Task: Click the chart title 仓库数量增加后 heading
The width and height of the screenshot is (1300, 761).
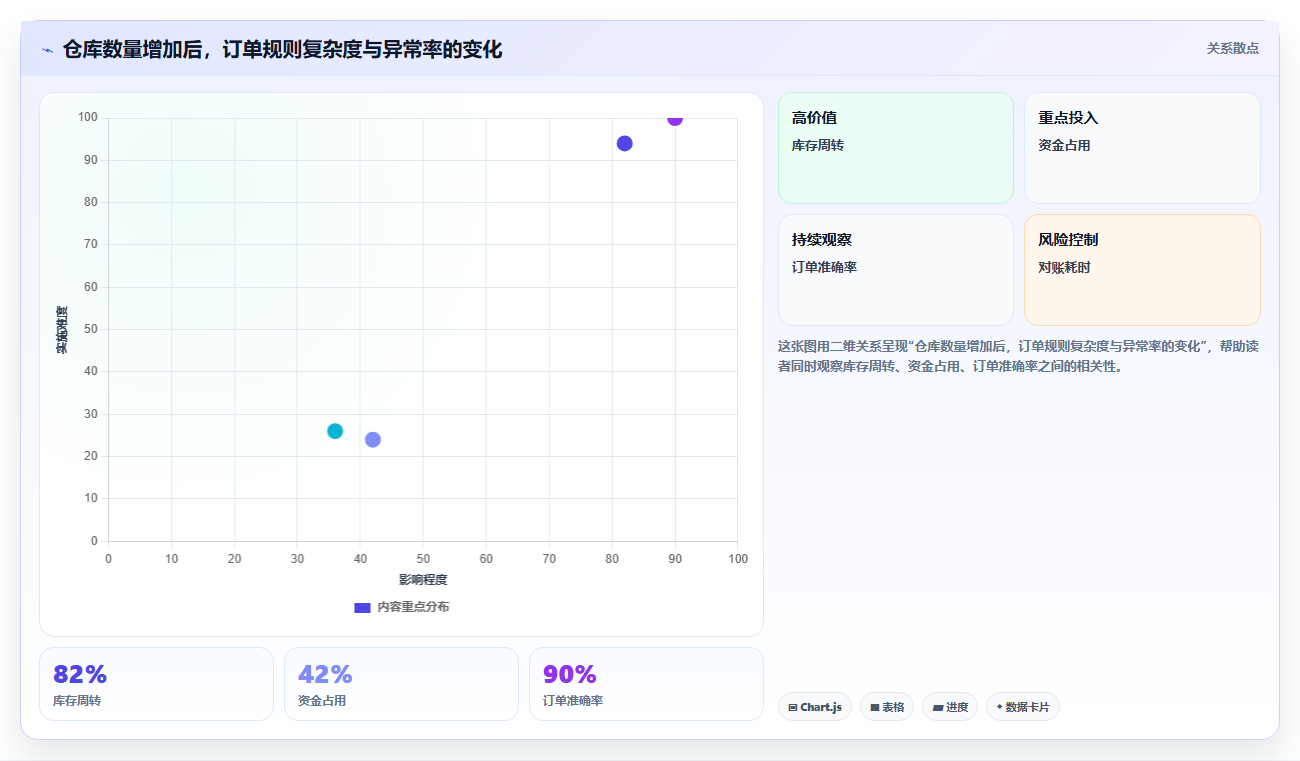Action: pyautogui.click(x=282, y=49)
